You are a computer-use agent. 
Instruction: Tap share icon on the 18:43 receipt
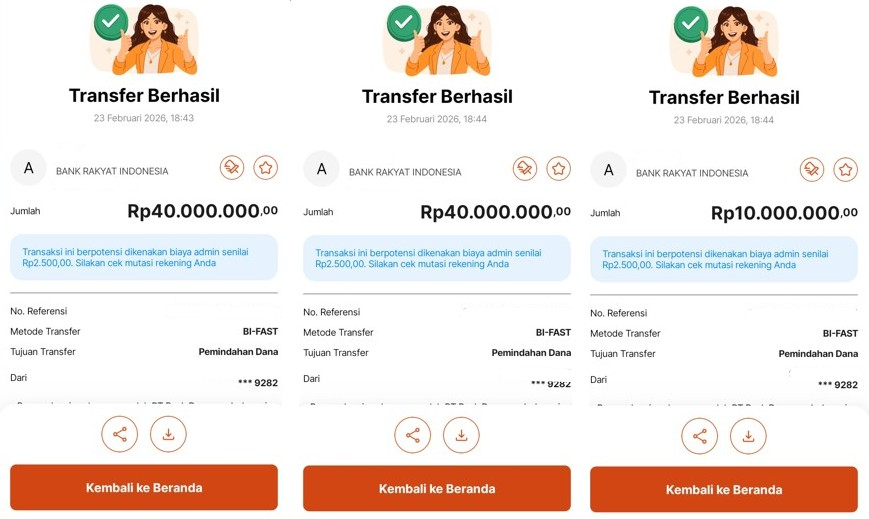tap(120, 434)
